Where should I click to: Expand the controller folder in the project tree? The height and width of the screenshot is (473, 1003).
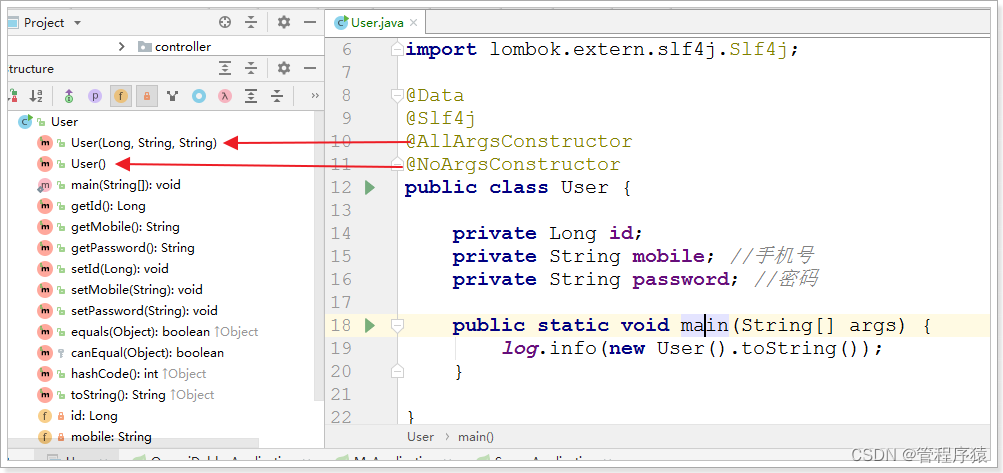[x=122, y=46]
